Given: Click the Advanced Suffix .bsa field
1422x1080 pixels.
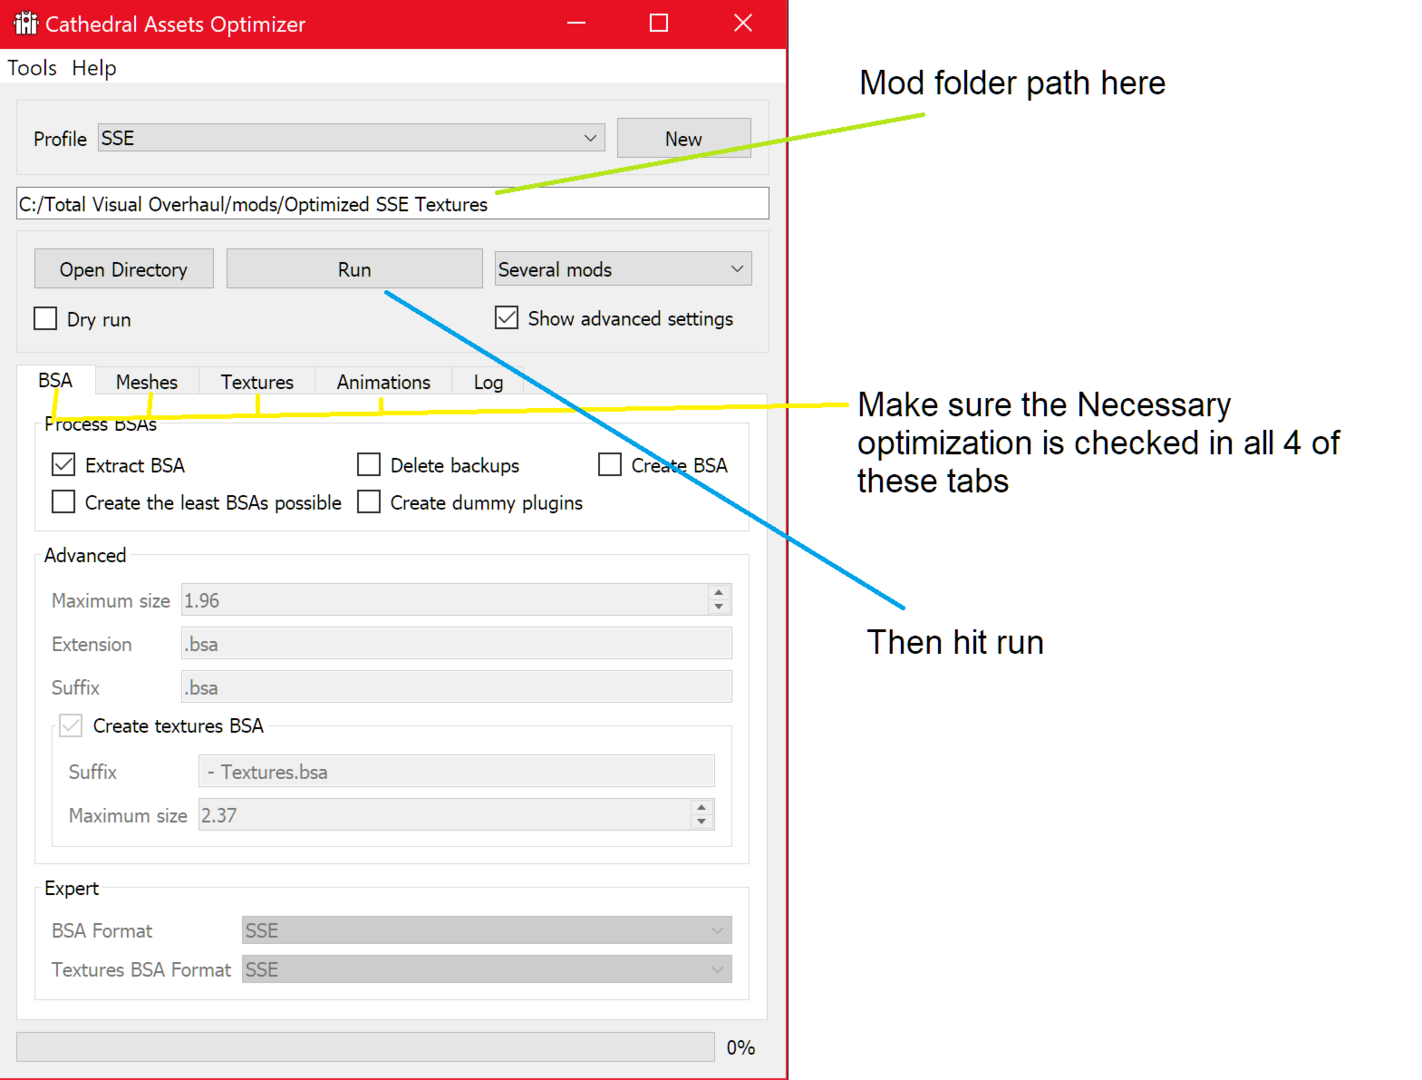Looking at the screenshot, I should (456, 687).
